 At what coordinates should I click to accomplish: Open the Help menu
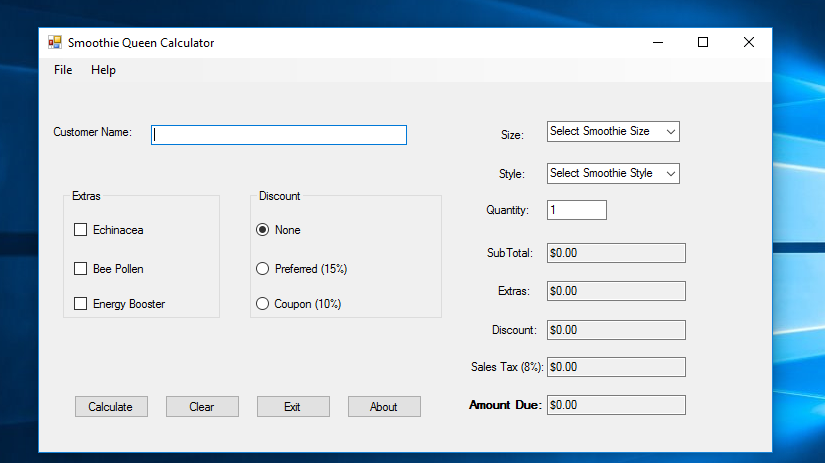(x=103, y=70)
